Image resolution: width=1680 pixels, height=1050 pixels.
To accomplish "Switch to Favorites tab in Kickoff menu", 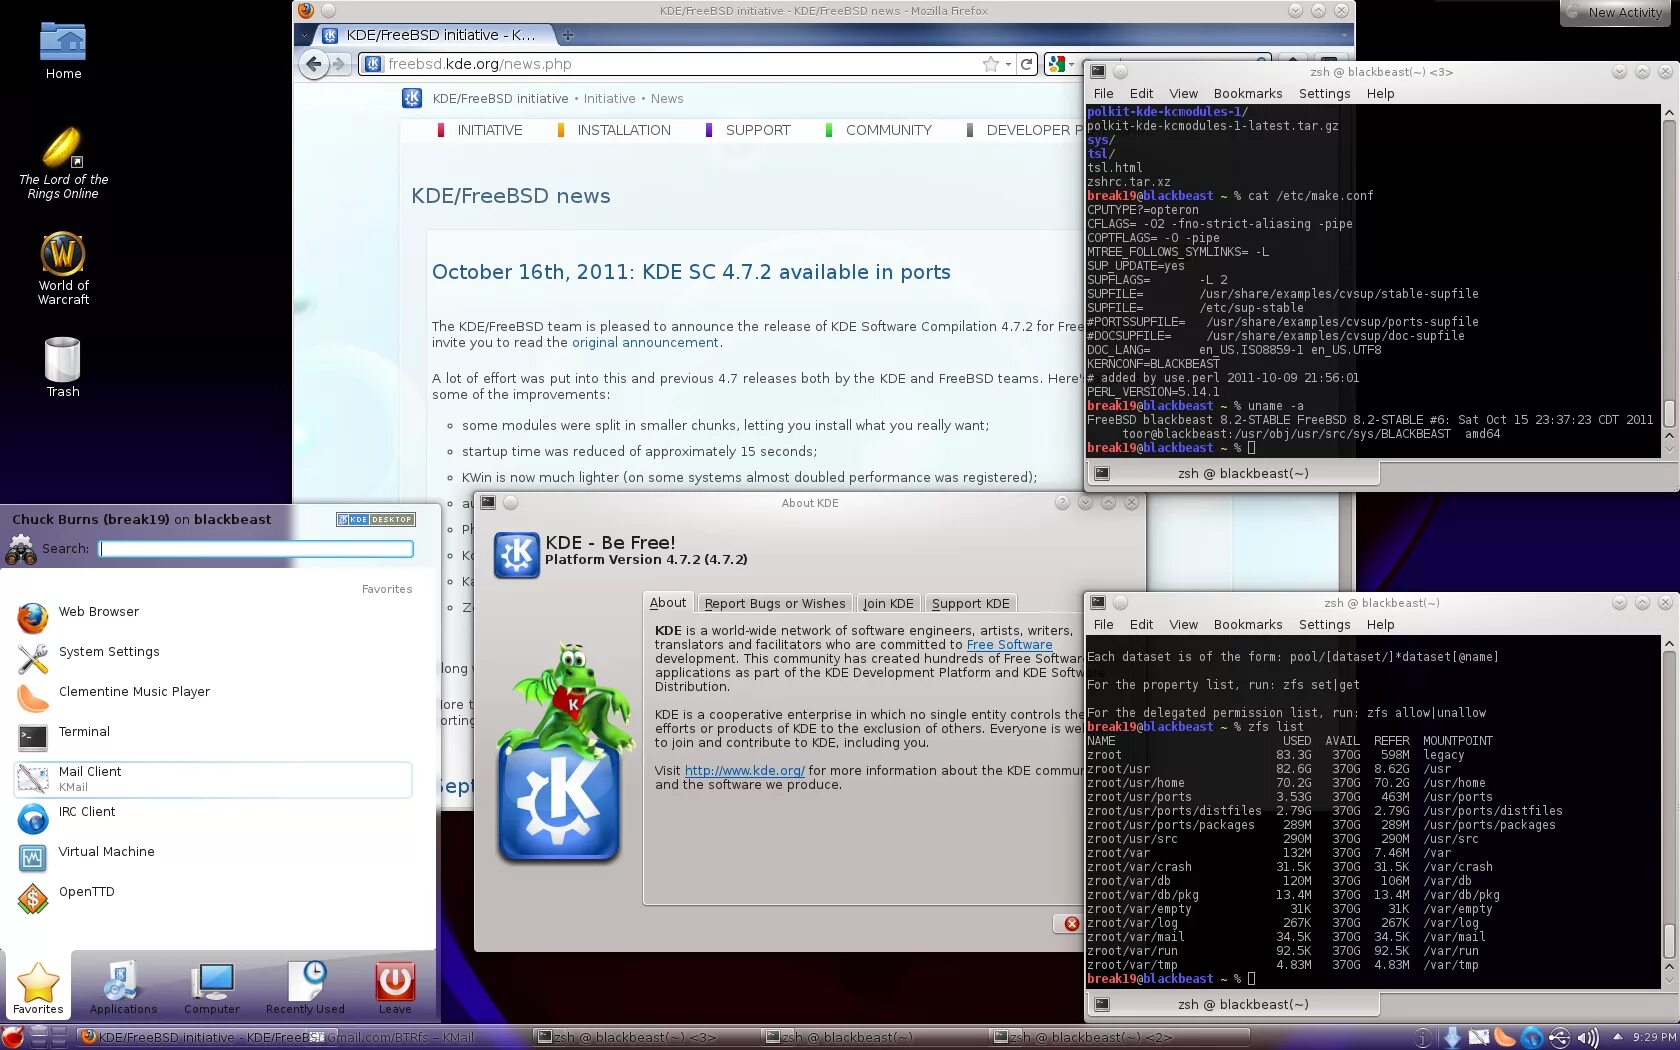I will 38,988.
